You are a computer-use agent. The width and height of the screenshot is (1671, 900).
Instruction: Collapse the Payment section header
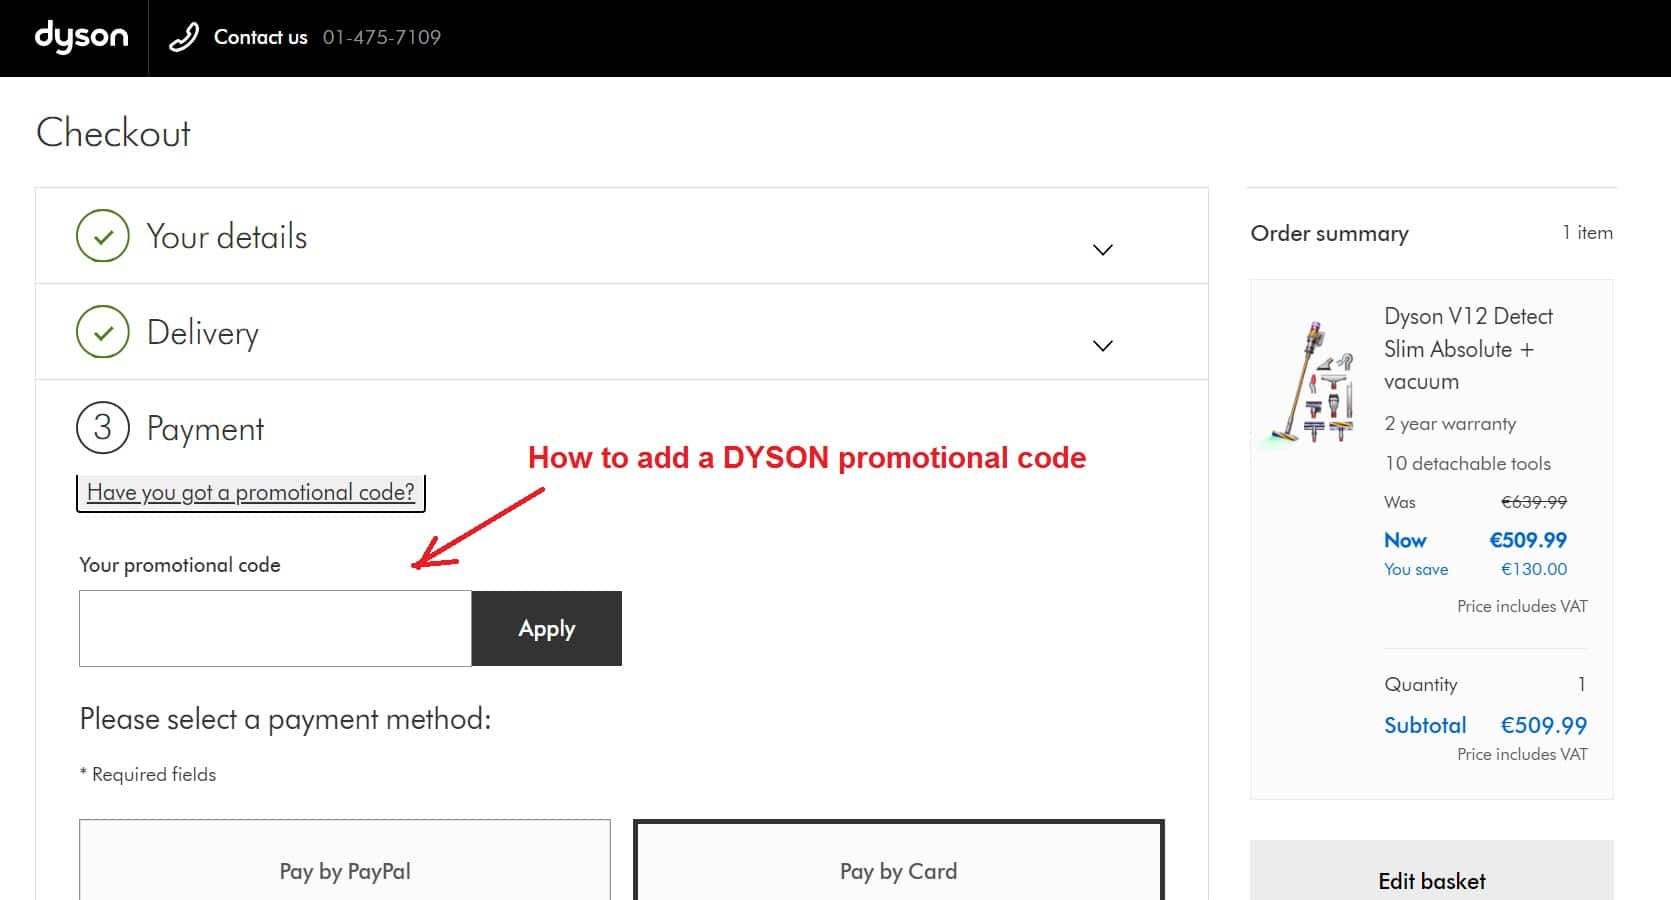coord(205,428)
